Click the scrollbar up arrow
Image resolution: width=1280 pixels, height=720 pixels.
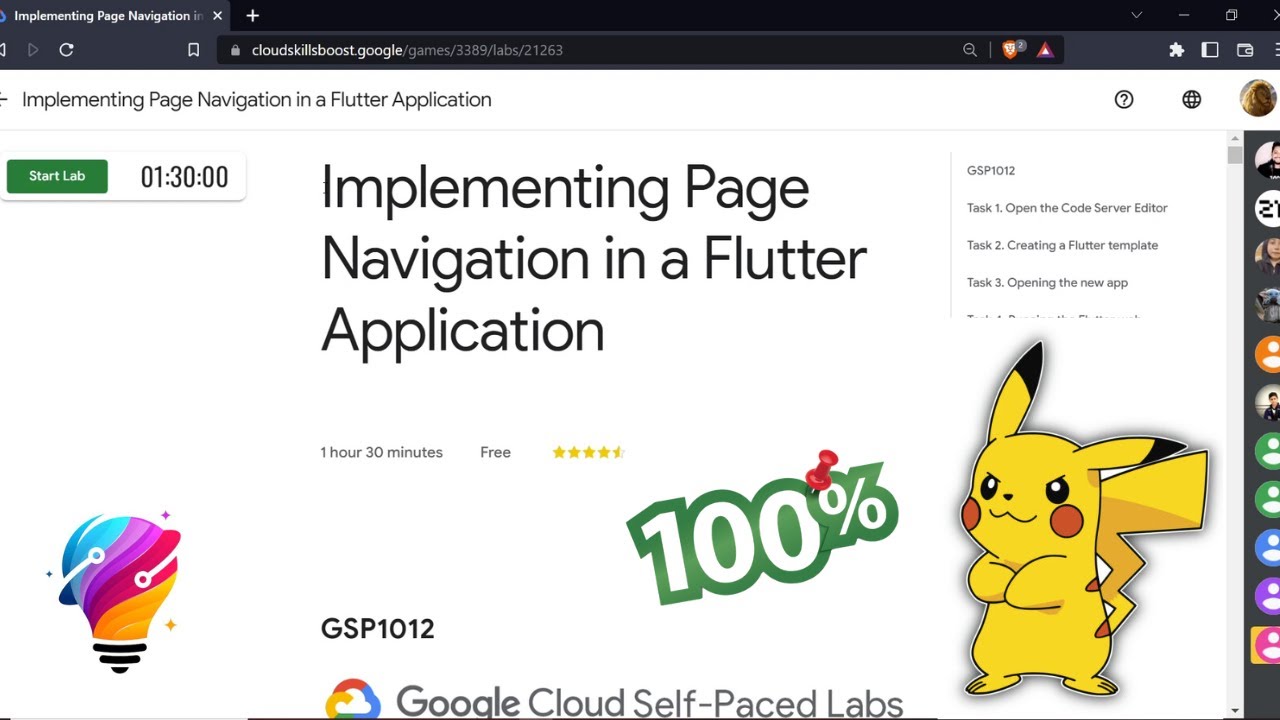coord(1235,138)
